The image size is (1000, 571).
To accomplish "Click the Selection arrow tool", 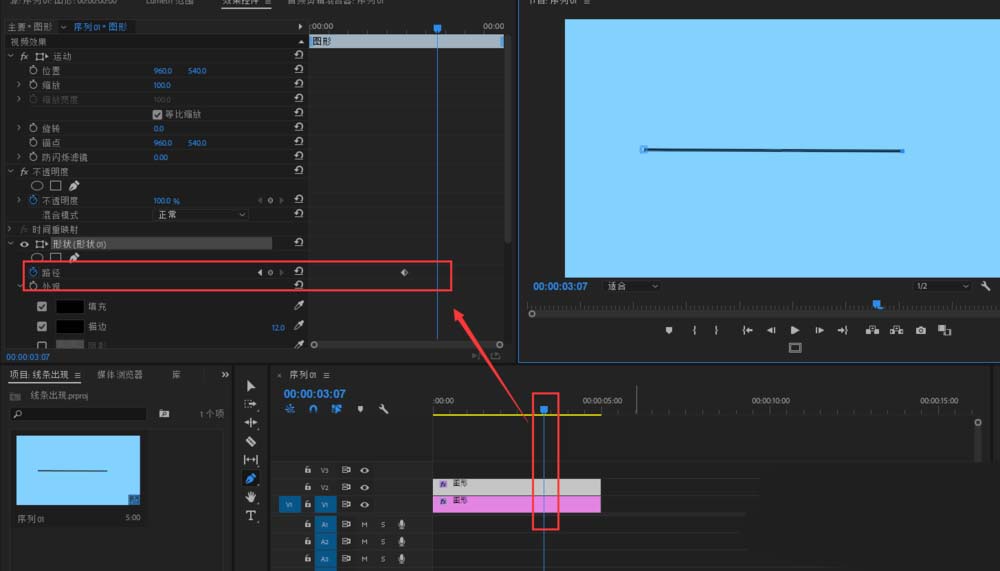I will (x=251, y=386).
